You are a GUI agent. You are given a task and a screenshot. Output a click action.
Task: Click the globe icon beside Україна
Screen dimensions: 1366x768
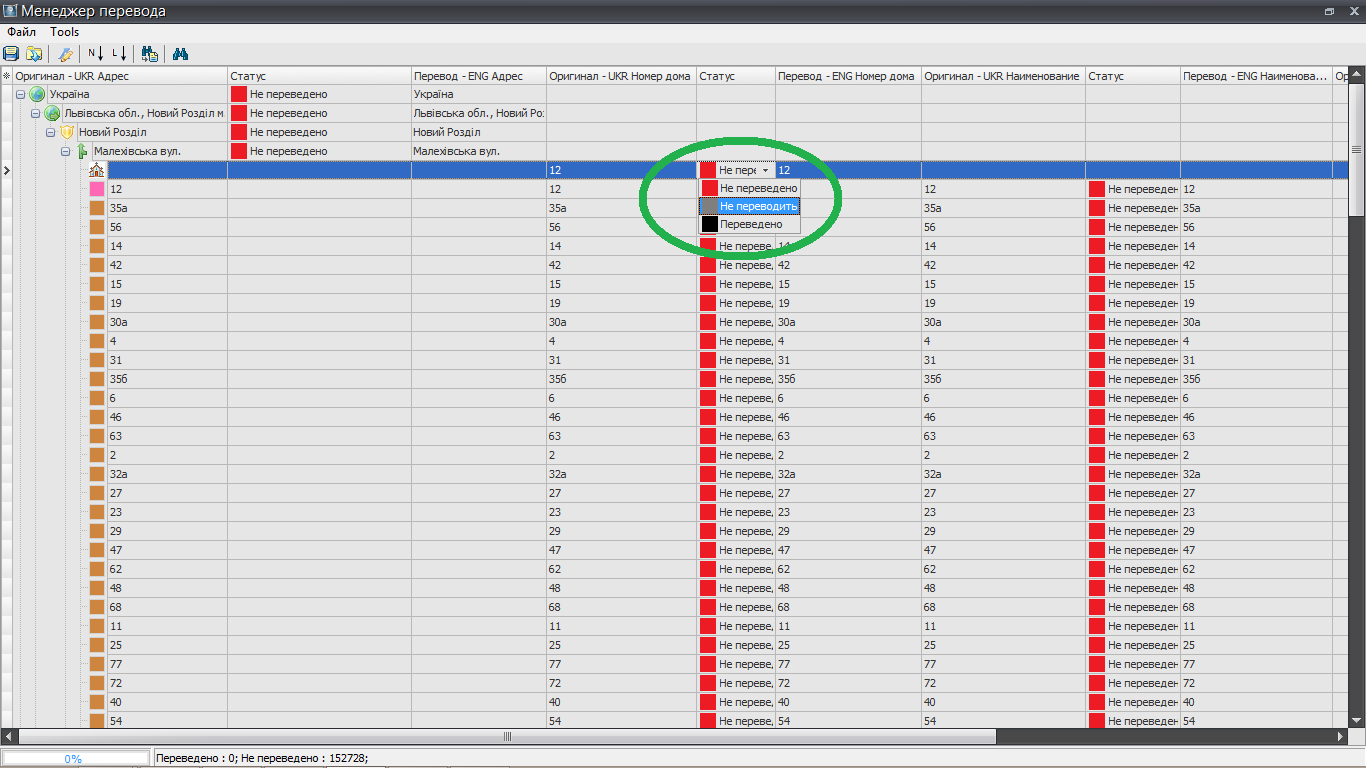point(38,94)
